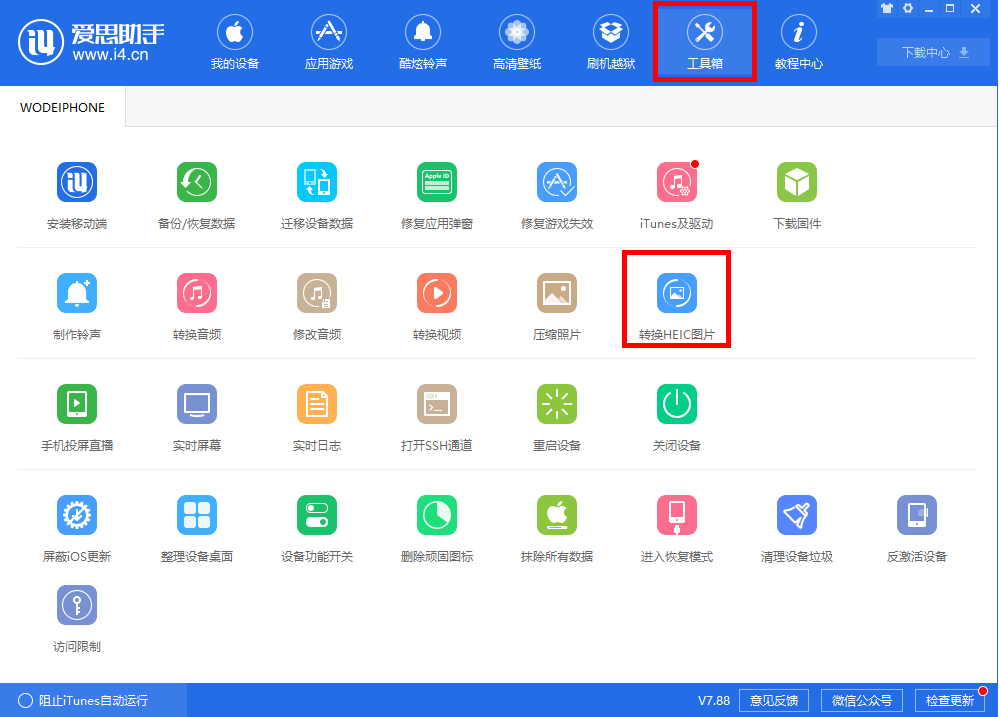
Task: Enable 阻止iTunes自动运行 at bottom left
Action: tap(95, 700)
